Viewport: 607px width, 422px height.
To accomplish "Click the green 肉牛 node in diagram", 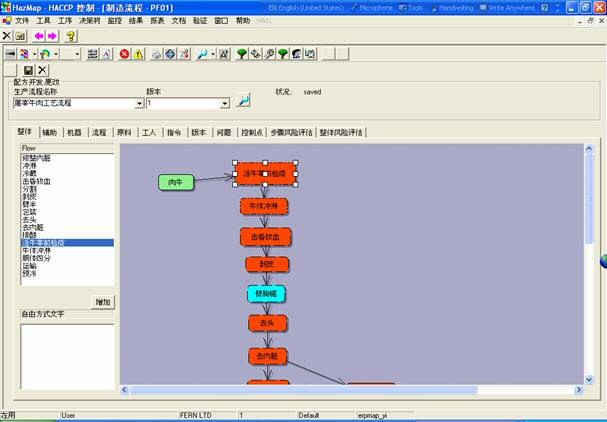I will [x=175, y=182].
